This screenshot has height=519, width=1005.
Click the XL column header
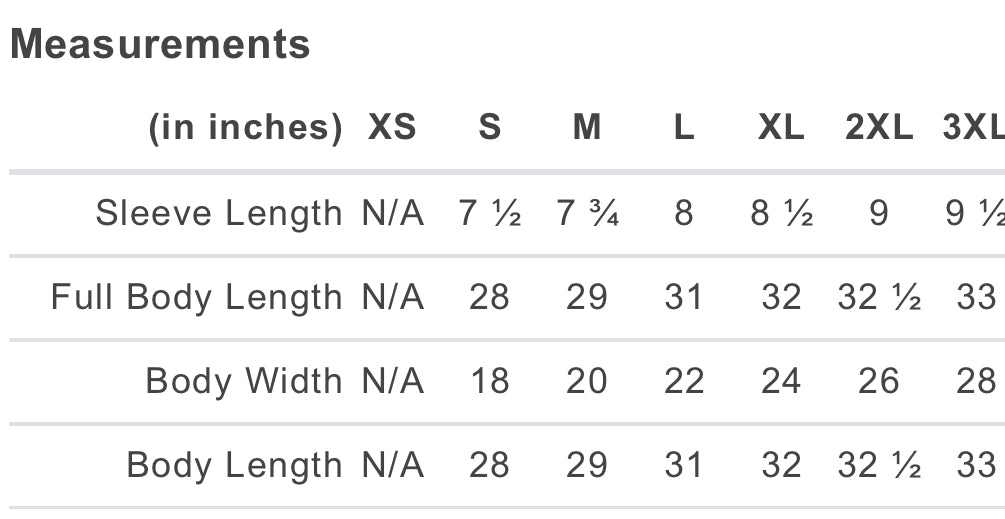(x=781, y=128)
